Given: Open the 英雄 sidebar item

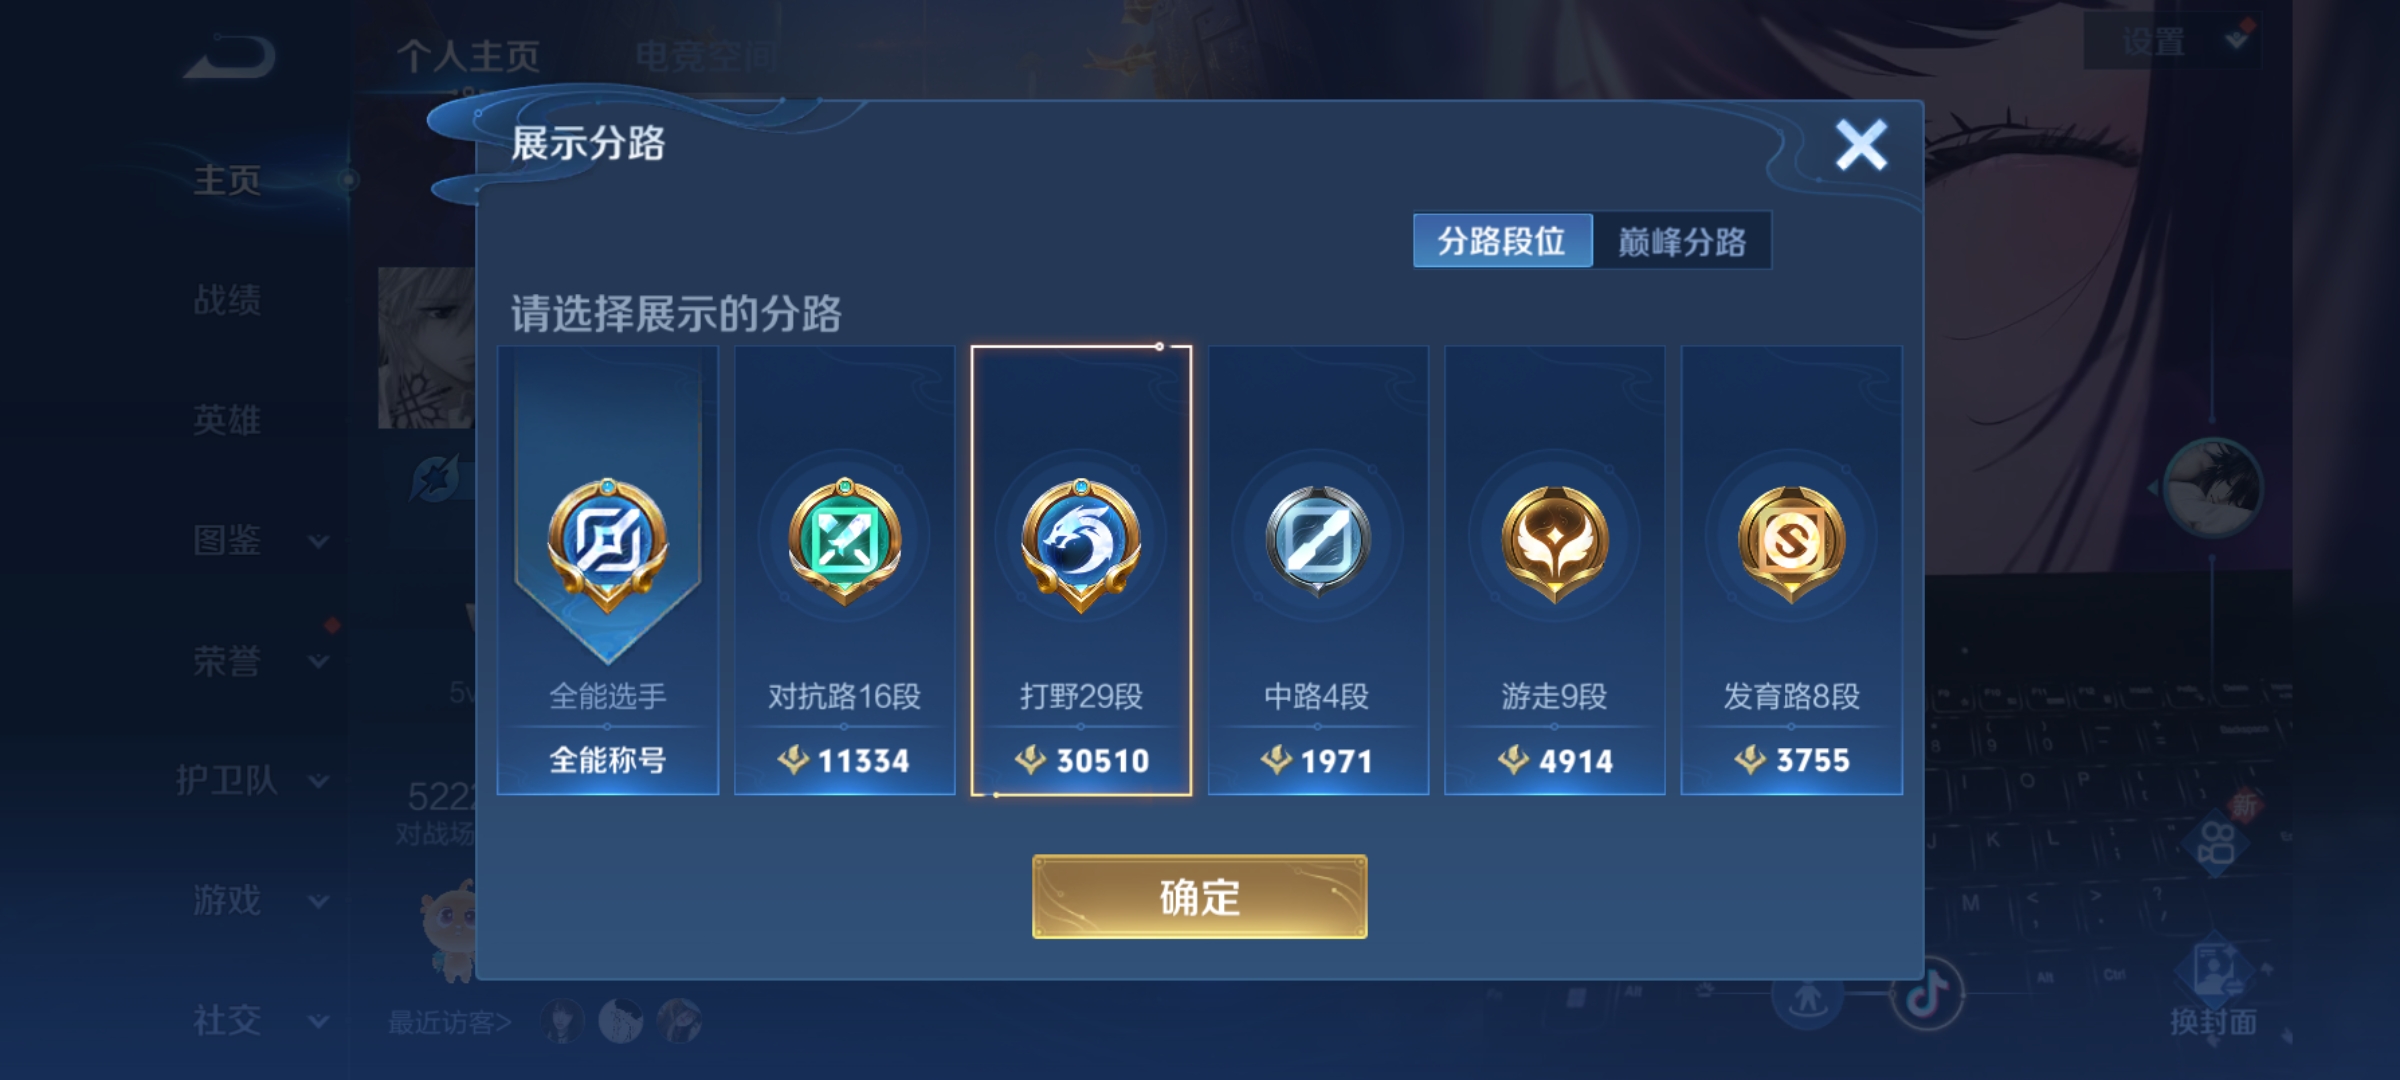Looking at the screenshot, I should coord(228,420).
